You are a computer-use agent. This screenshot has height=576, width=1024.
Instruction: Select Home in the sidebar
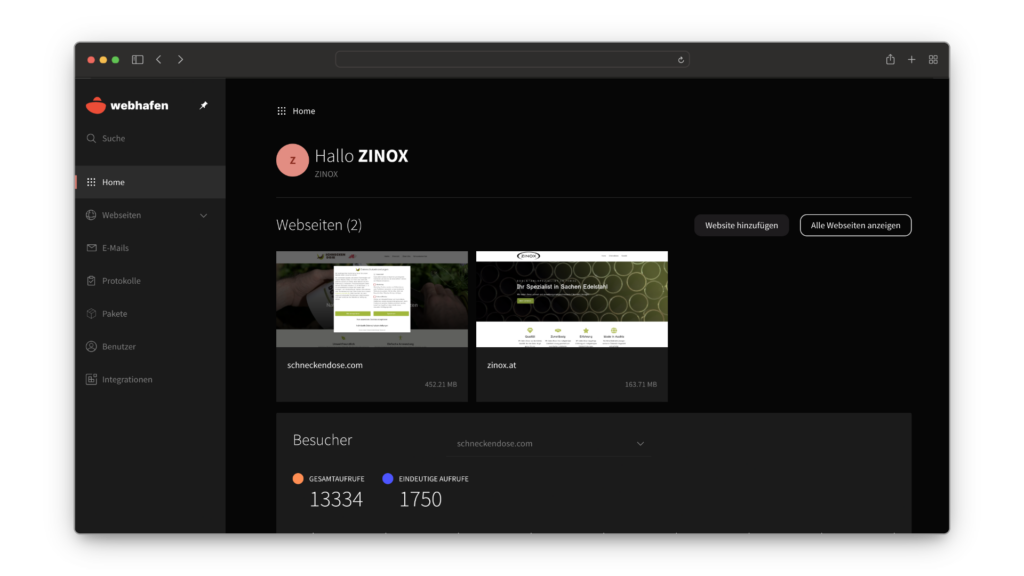tap(113, 182)
